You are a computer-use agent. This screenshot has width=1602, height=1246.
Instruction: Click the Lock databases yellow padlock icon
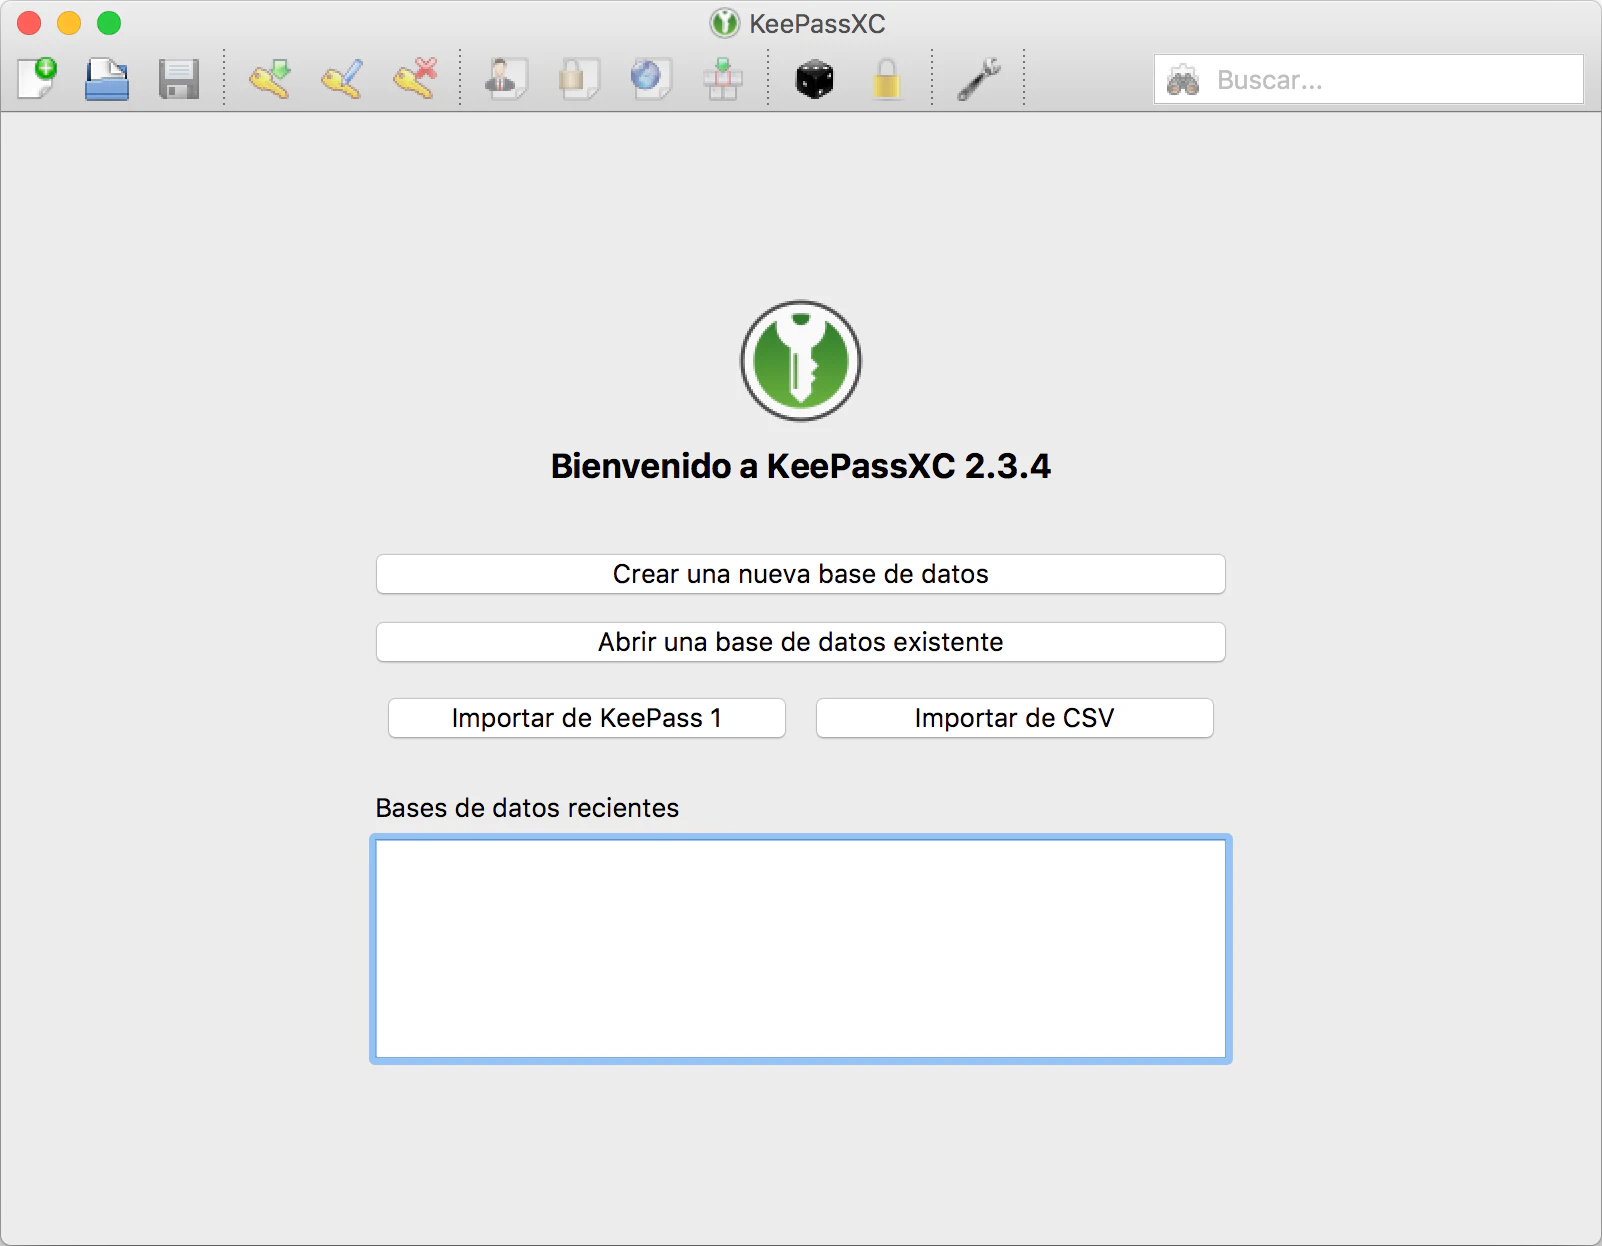(886, 79)
